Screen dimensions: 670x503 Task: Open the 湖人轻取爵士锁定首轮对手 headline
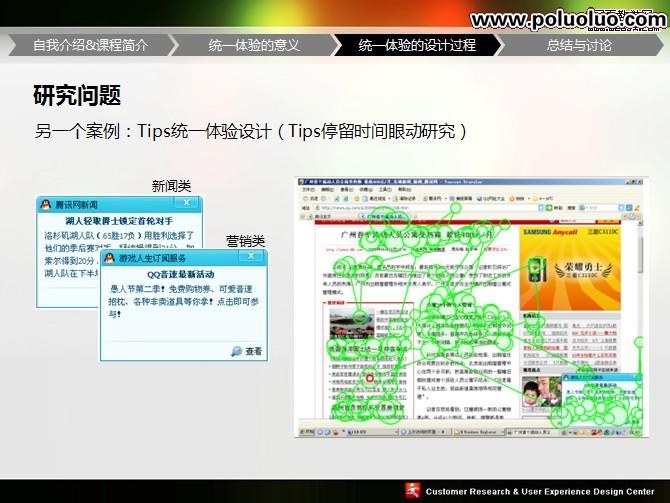pos(119,221)
